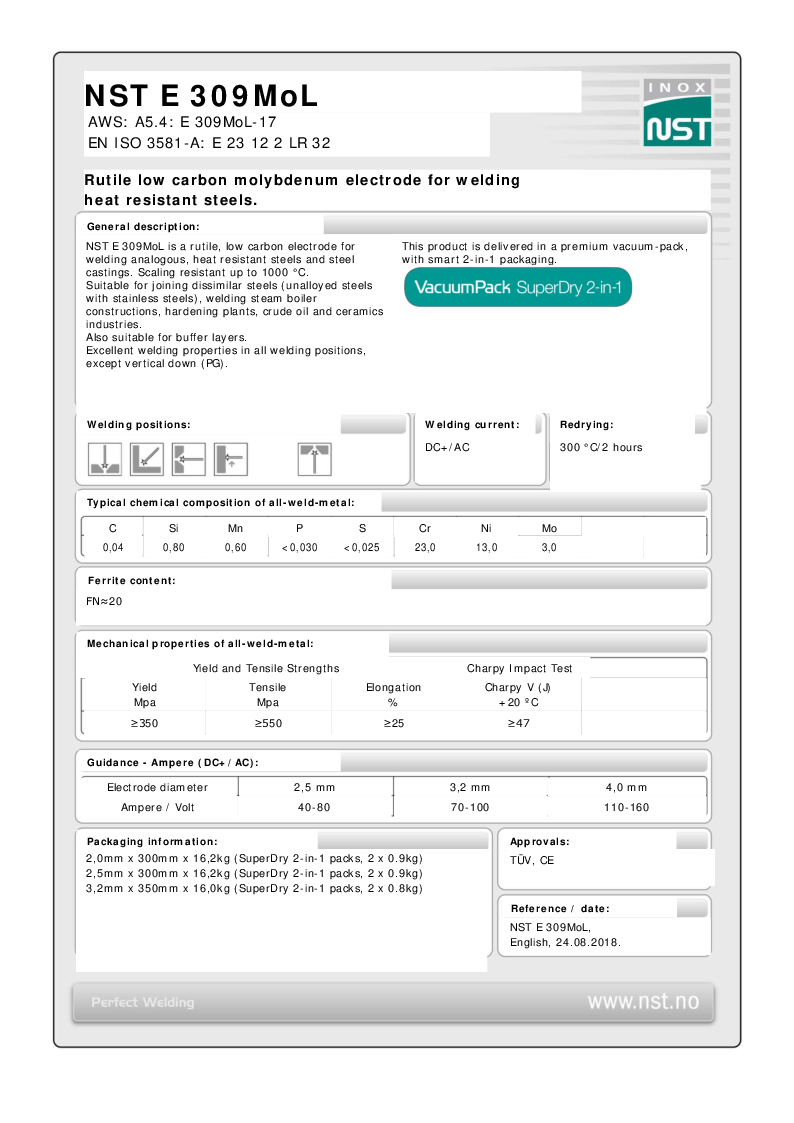Select the AWS: A5.4: E 309MoL-17 line
Screen dimensions: 794x1123
pyautogui.click(x=182, y=122)
